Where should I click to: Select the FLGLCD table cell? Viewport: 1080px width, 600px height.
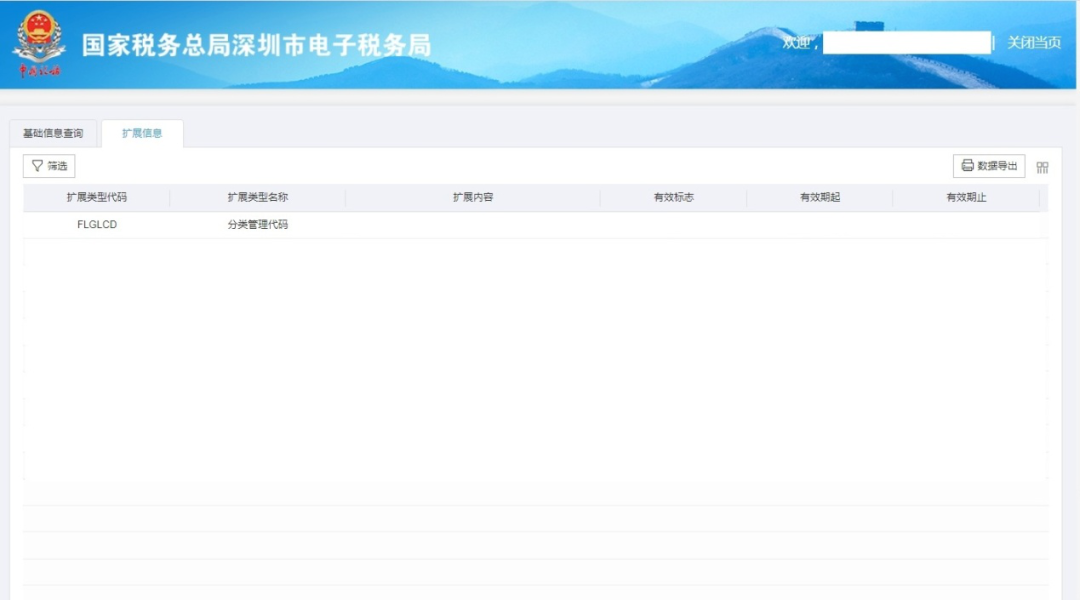[x=96, y=225]
